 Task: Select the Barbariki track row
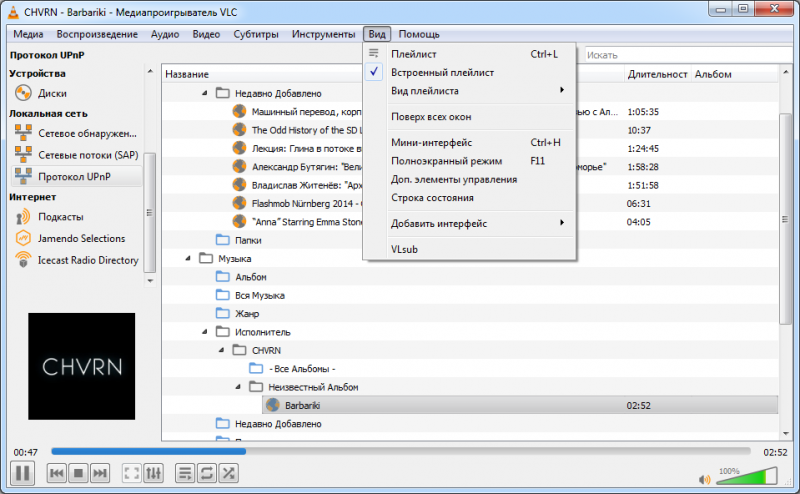[520, 405]
